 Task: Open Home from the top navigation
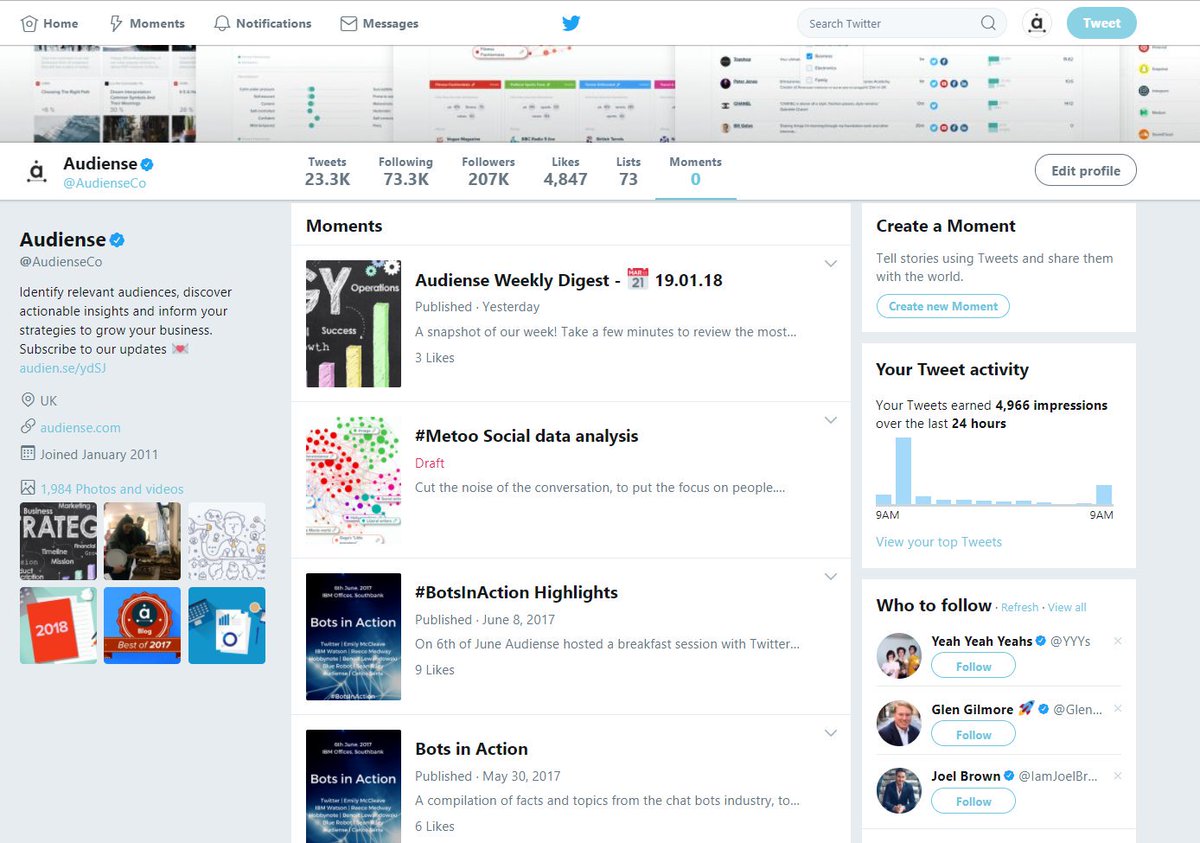coord(49,23)
